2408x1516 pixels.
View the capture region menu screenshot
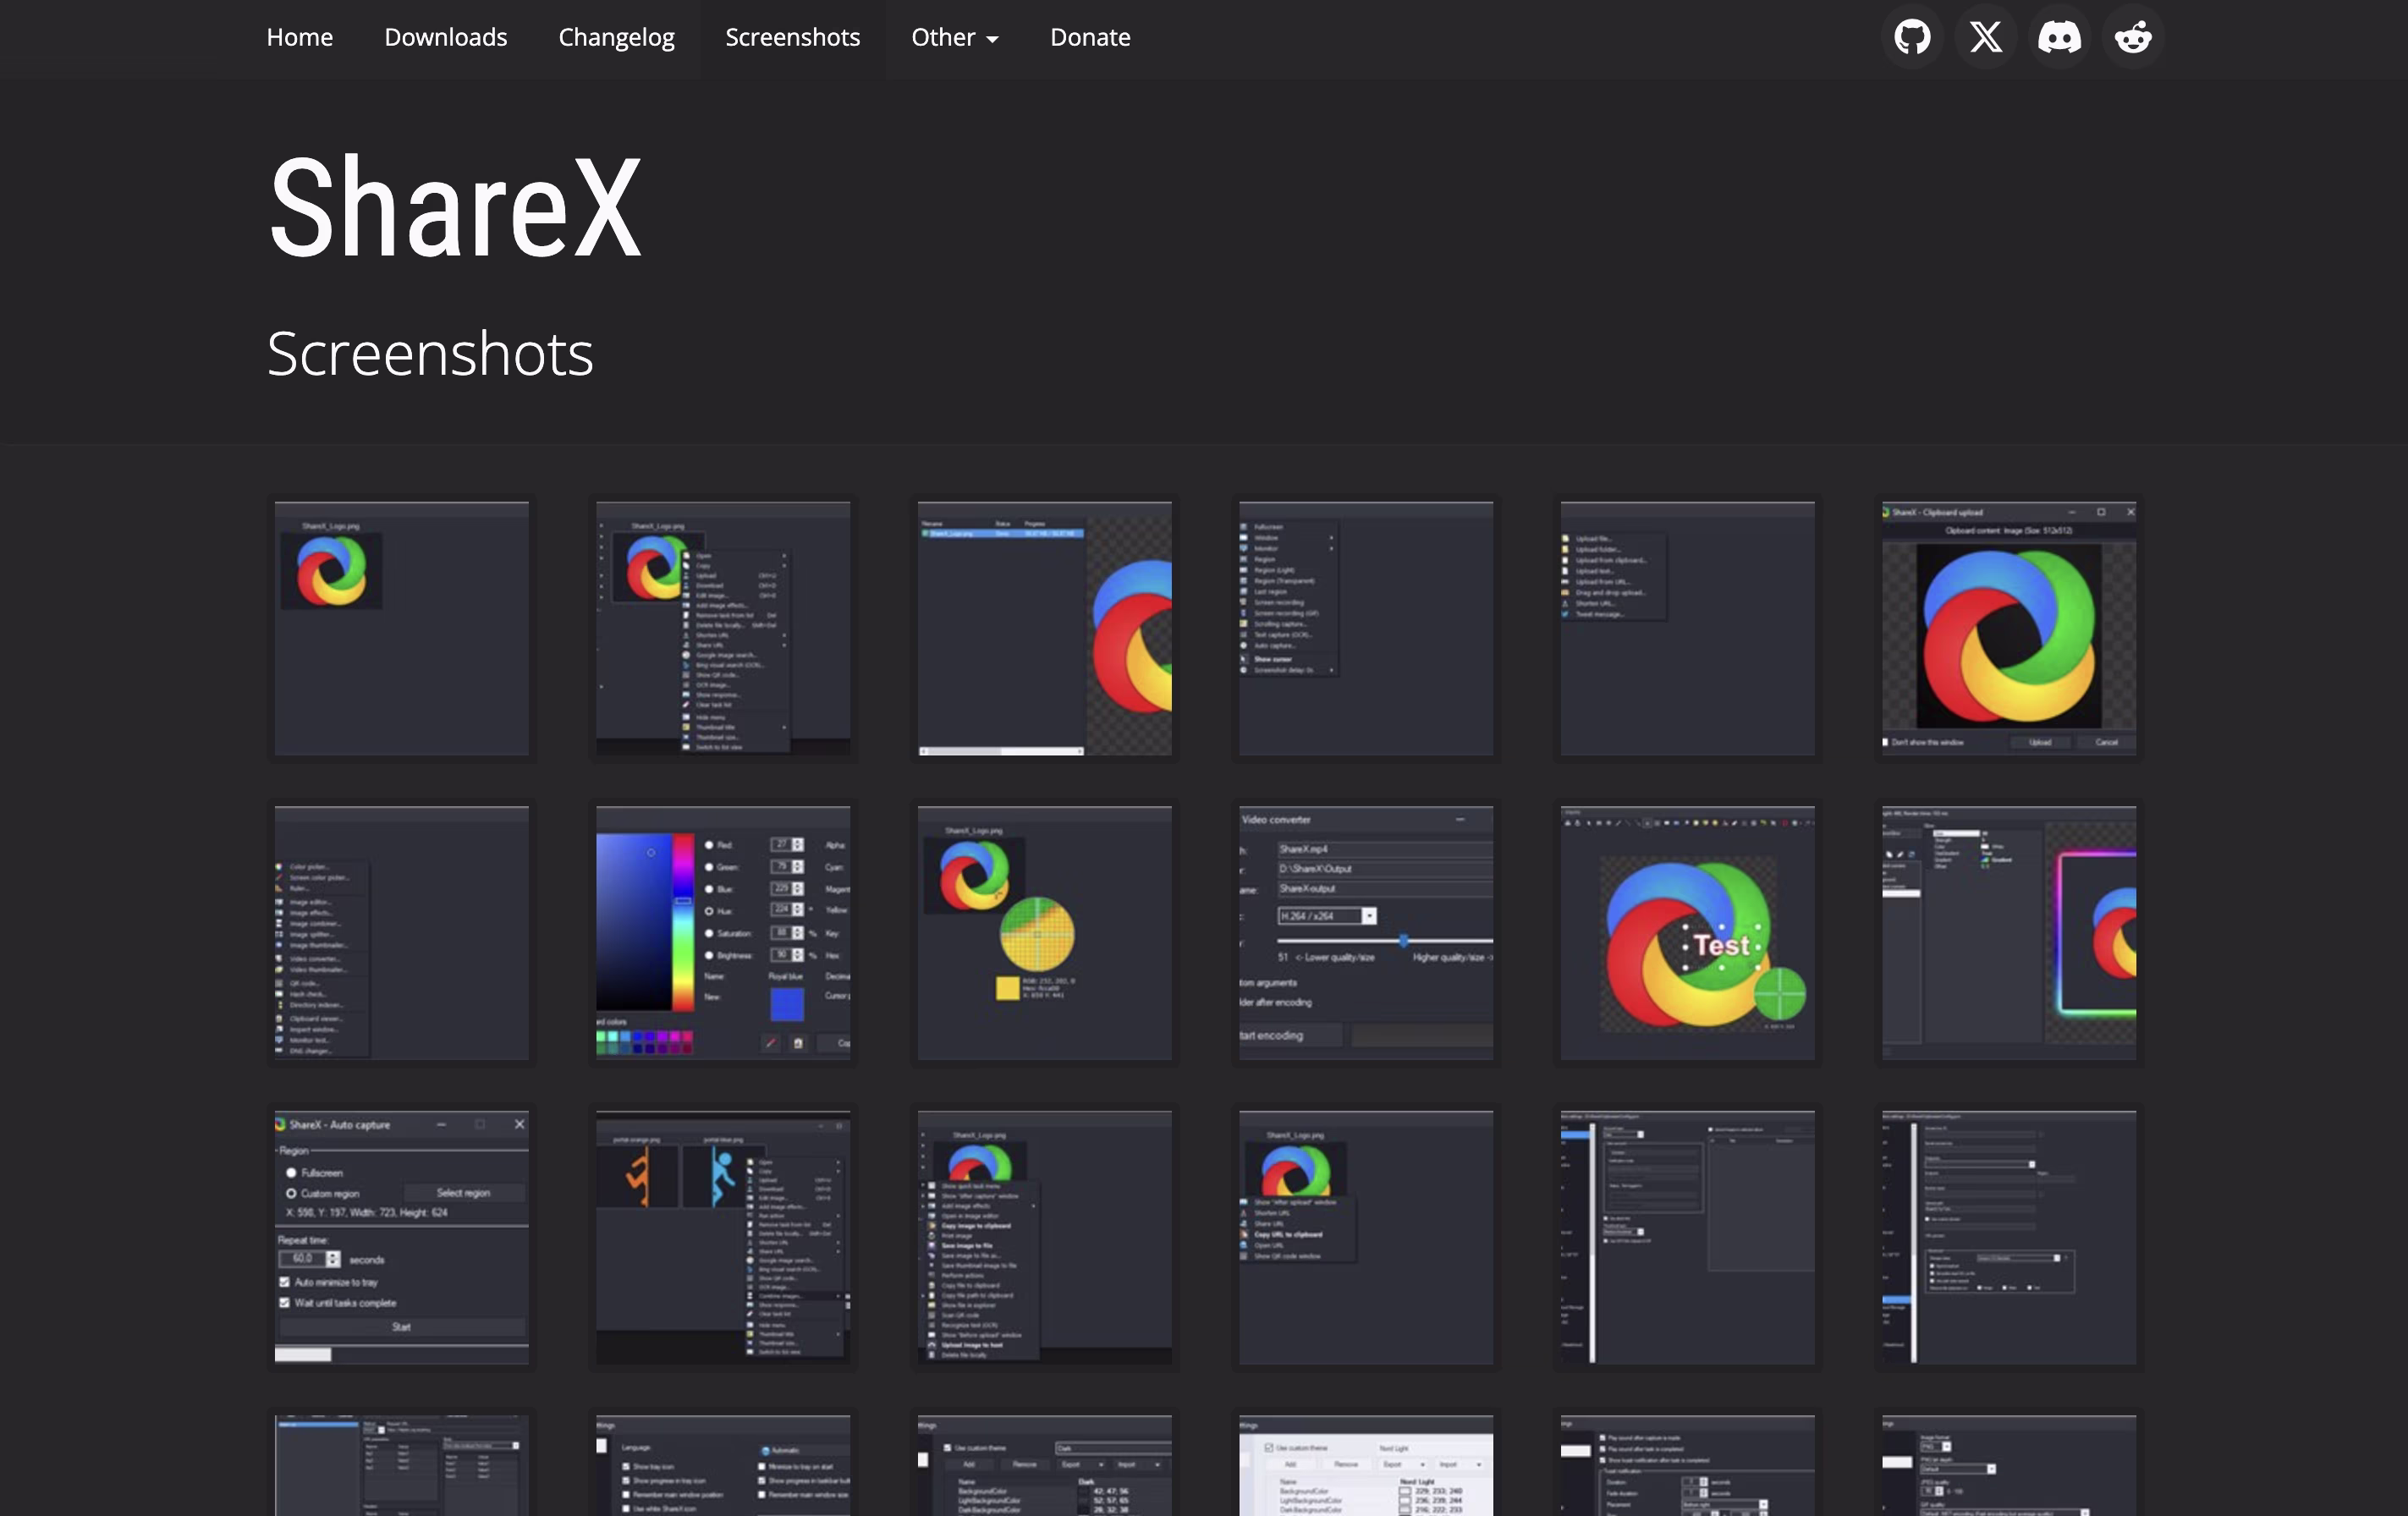click(x=1365, y=628)
